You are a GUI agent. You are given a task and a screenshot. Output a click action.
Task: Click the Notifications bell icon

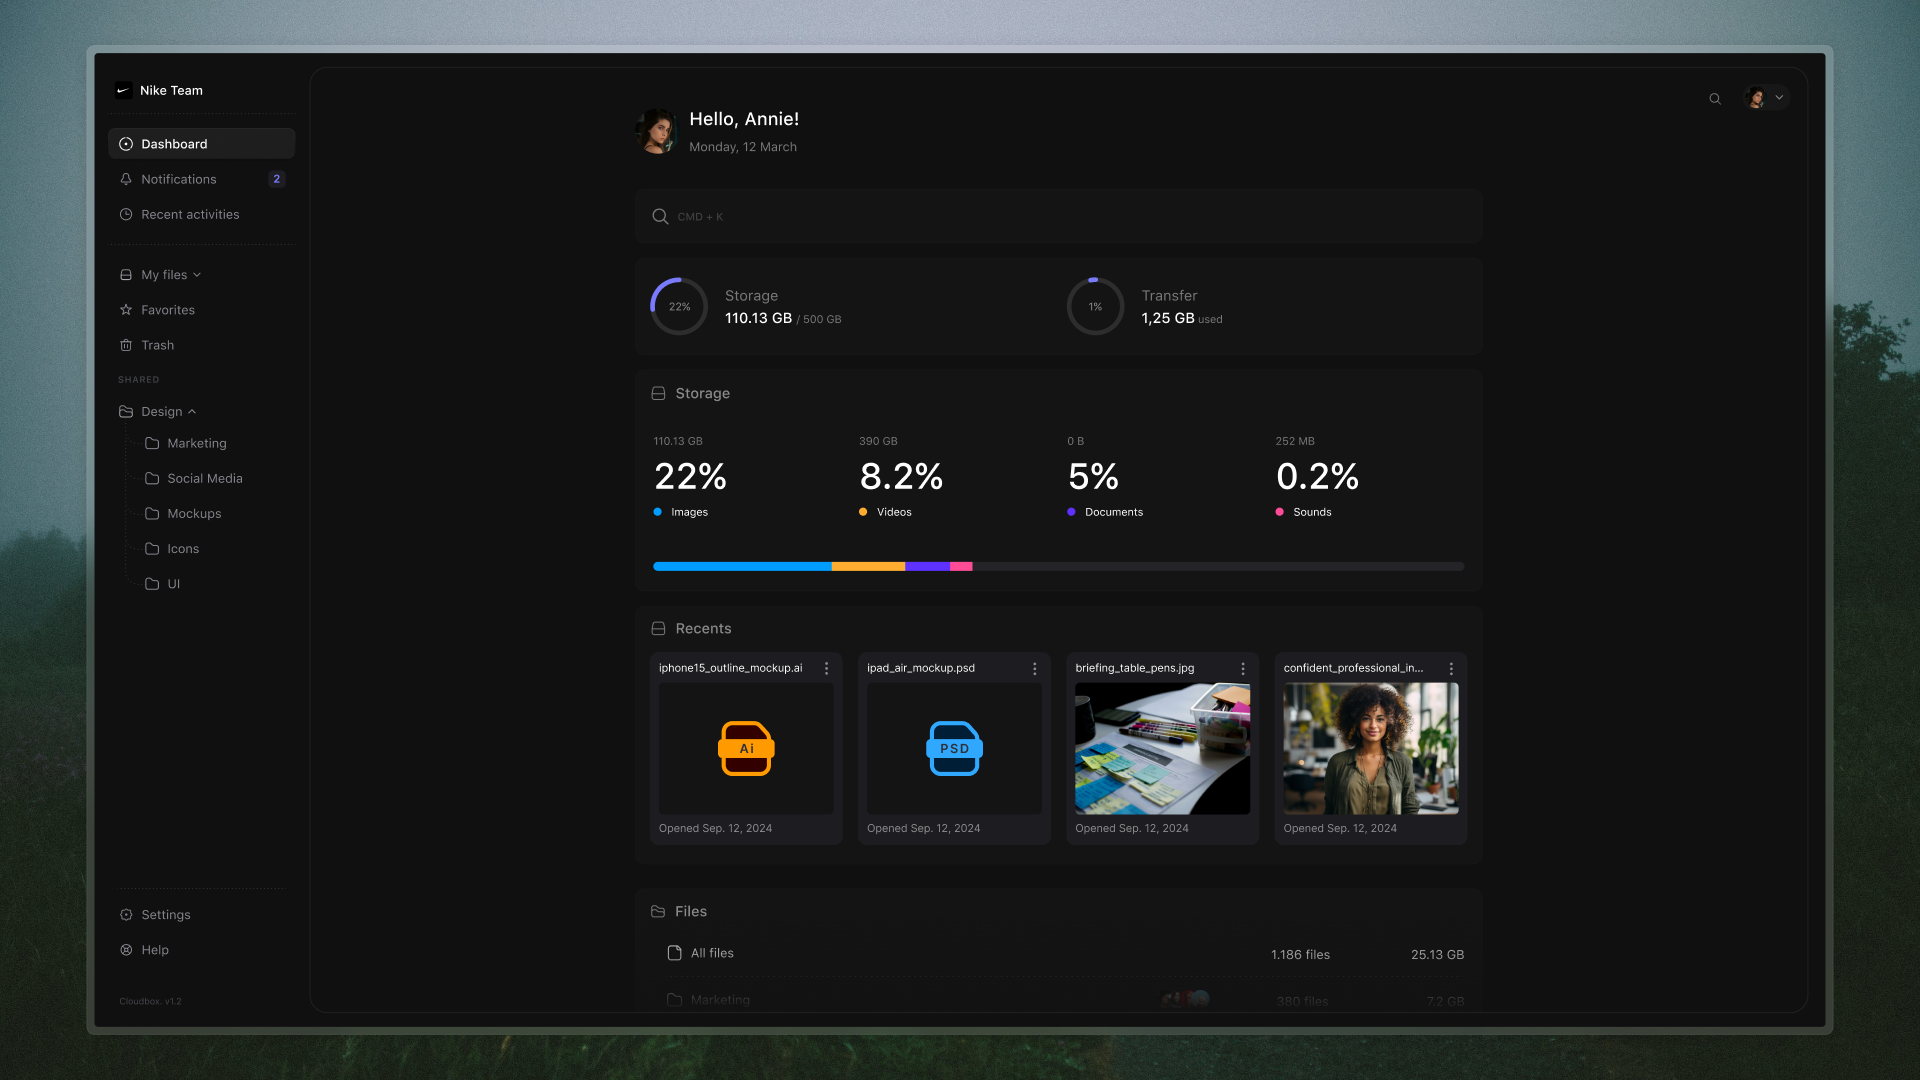[127, 178]
